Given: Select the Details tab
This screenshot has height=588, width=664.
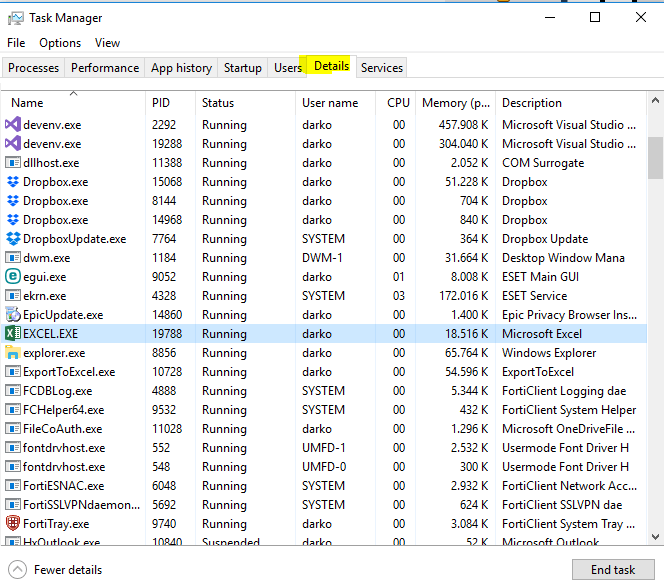Looking at the screenshot, I should 332,66.
